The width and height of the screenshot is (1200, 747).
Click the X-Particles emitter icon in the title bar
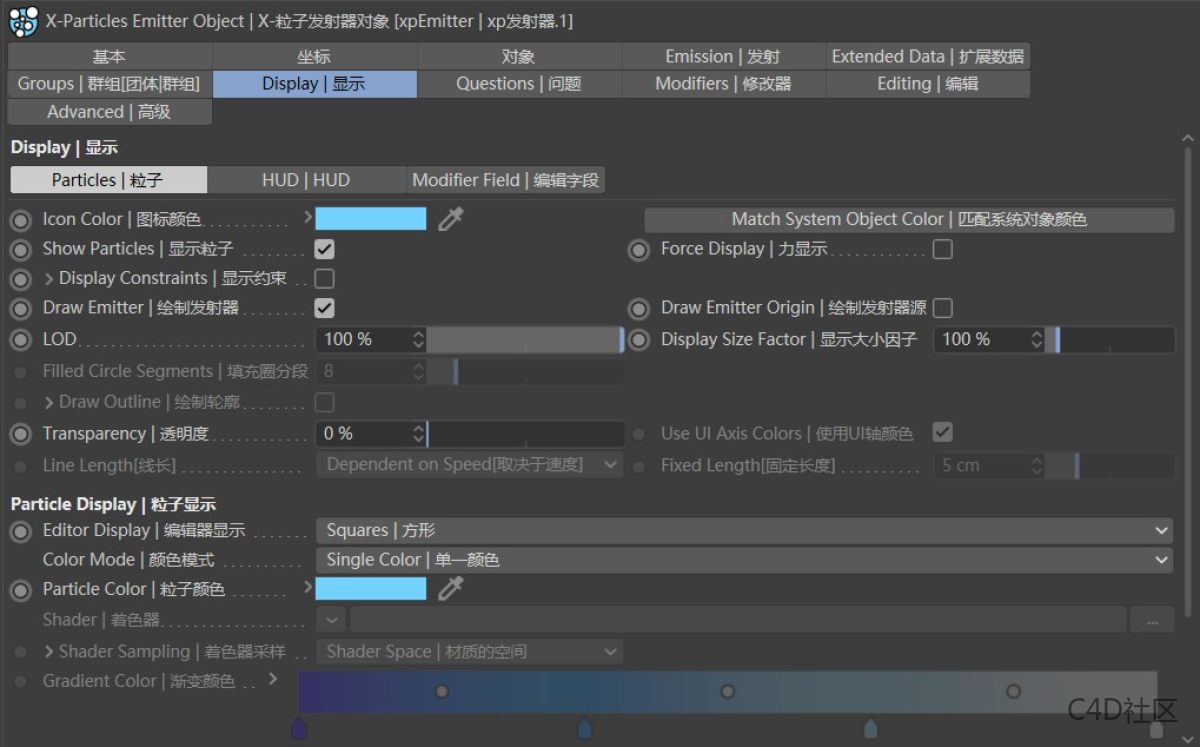[22, 21]
